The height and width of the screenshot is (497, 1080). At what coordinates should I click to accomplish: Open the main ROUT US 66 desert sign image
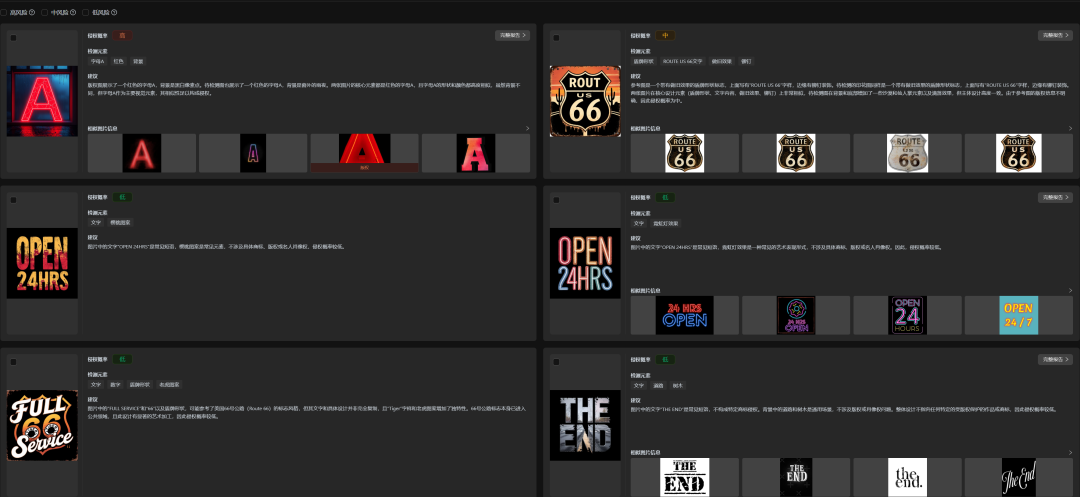(585, 101)
